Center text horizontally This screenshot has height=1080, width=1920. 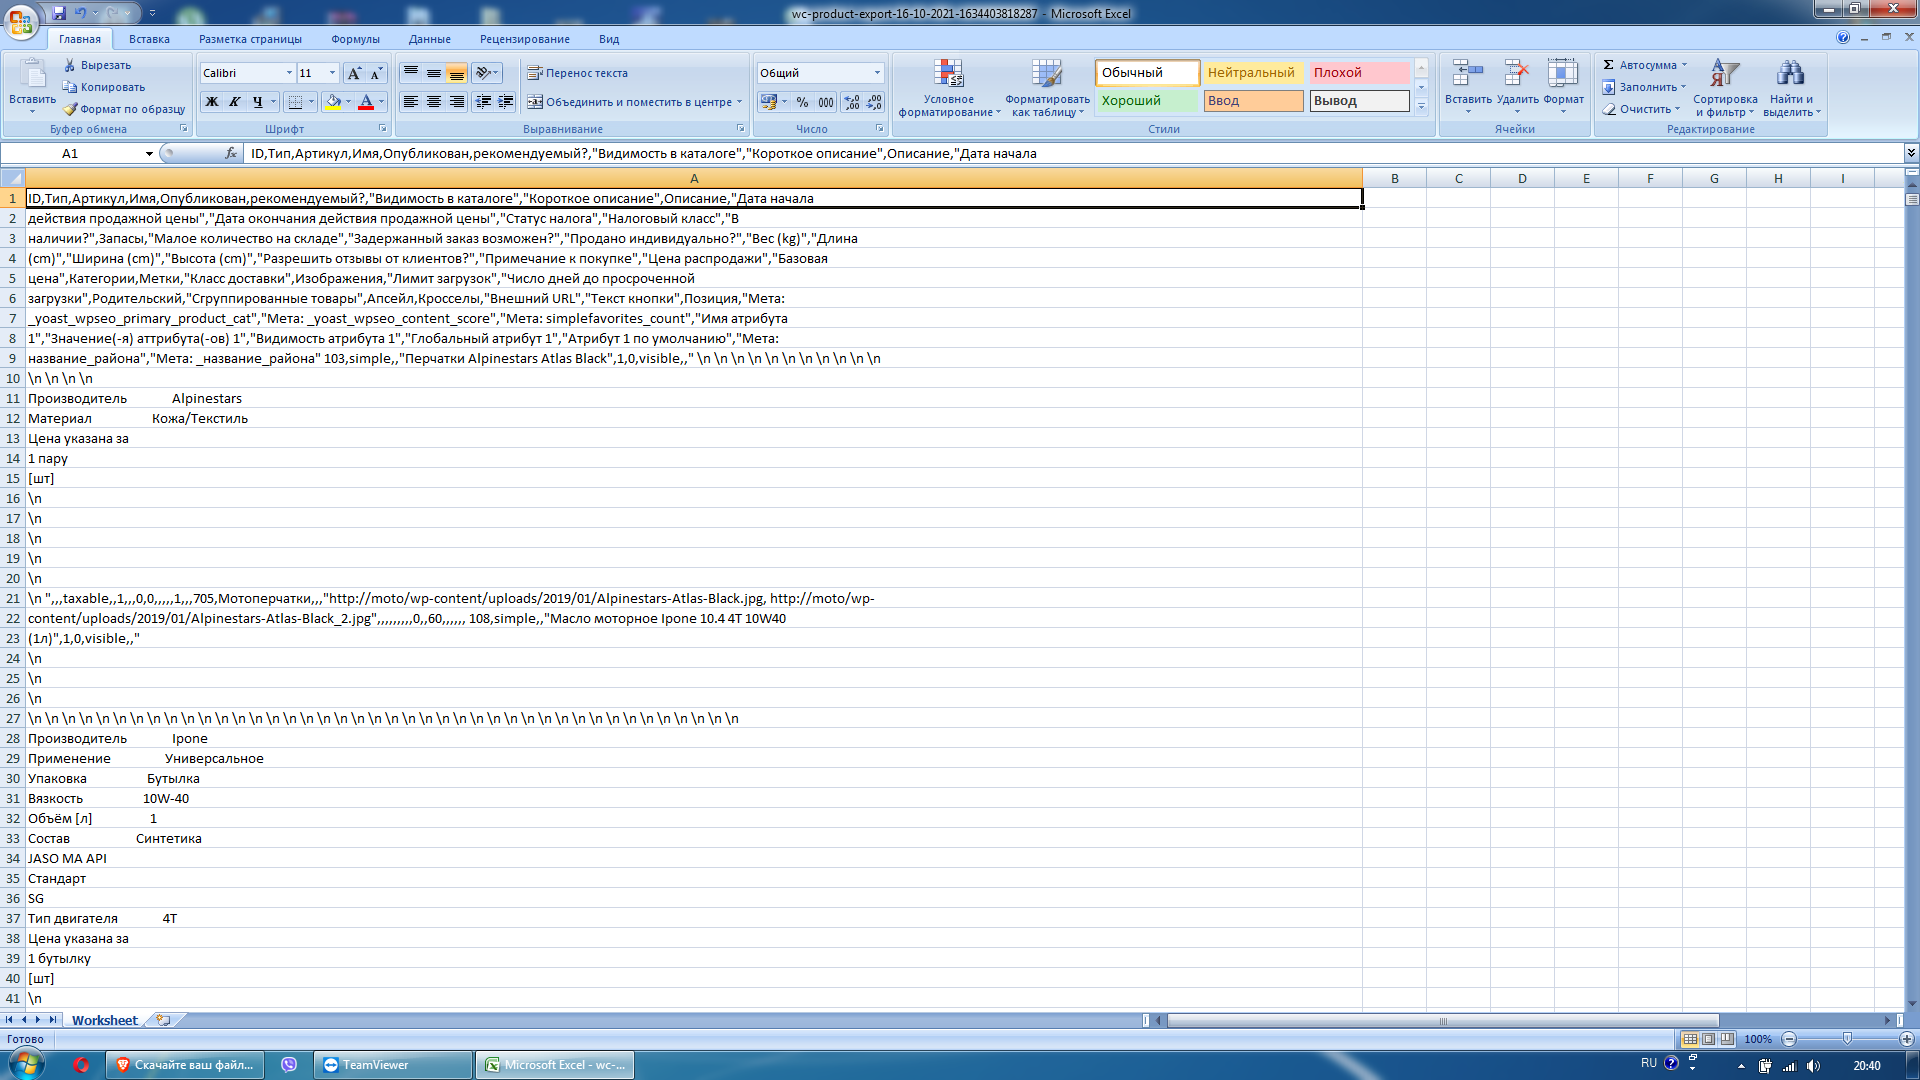point(434,102)
